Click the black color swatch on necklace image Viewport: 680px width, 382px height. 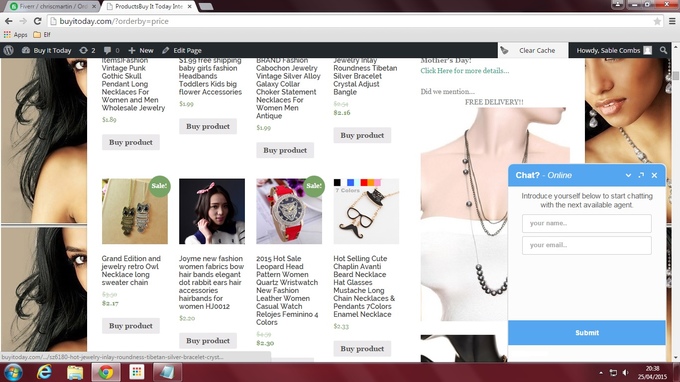pos(337,183)
